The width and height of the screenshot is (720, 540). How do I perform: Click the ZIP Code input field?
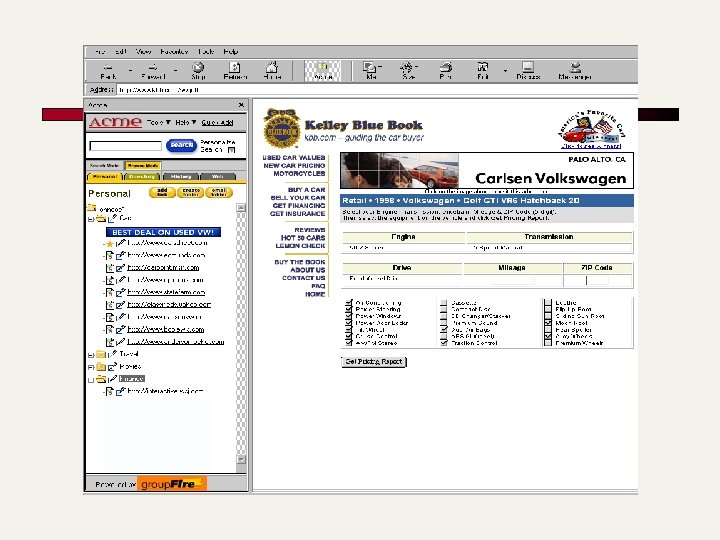597,280
